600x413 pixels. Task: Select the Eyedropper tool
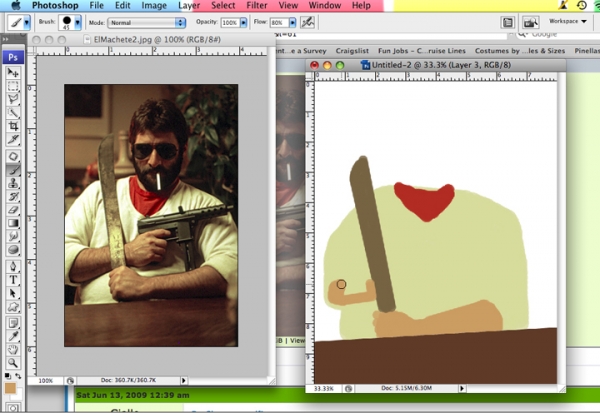point(13,336)
